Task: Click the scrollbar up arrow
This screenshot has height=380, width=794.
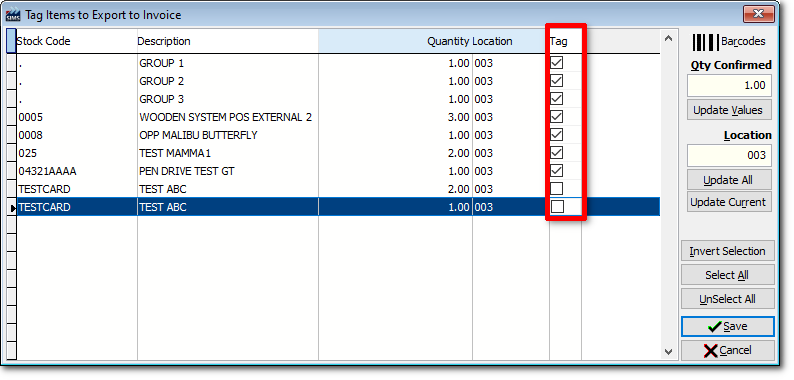Action: coord(668,39)
